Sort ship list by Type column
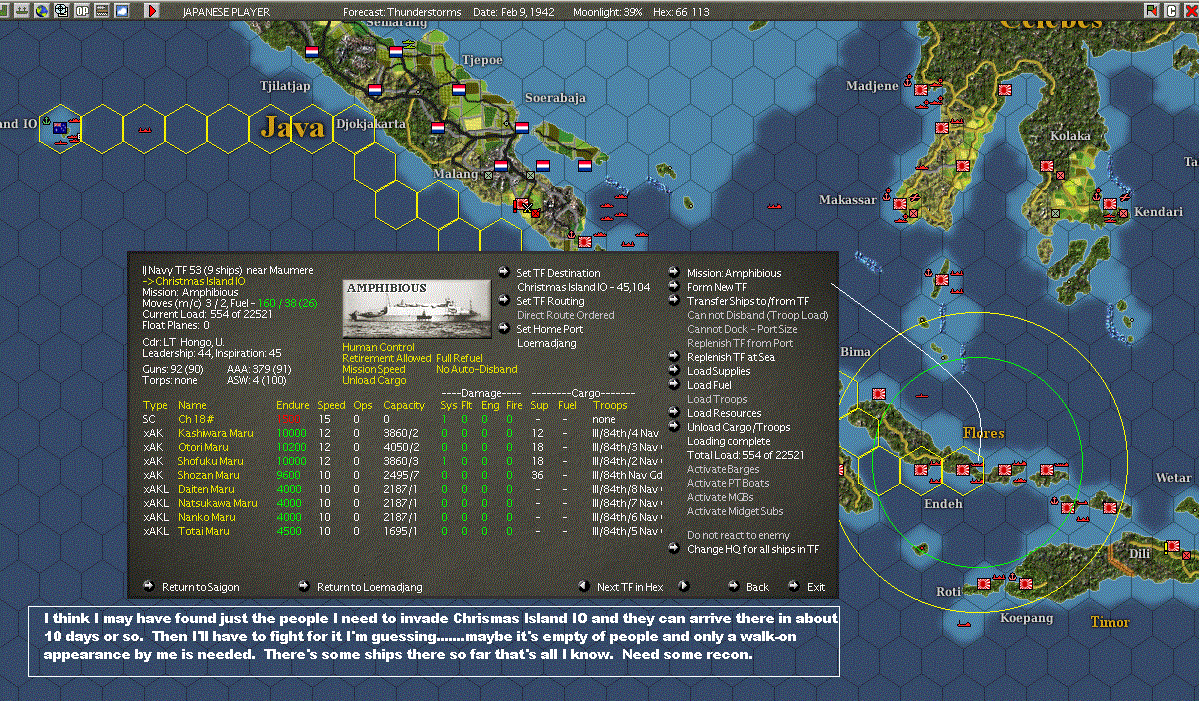Viewport: 1199px width, 701px height. tap(154, 405)
